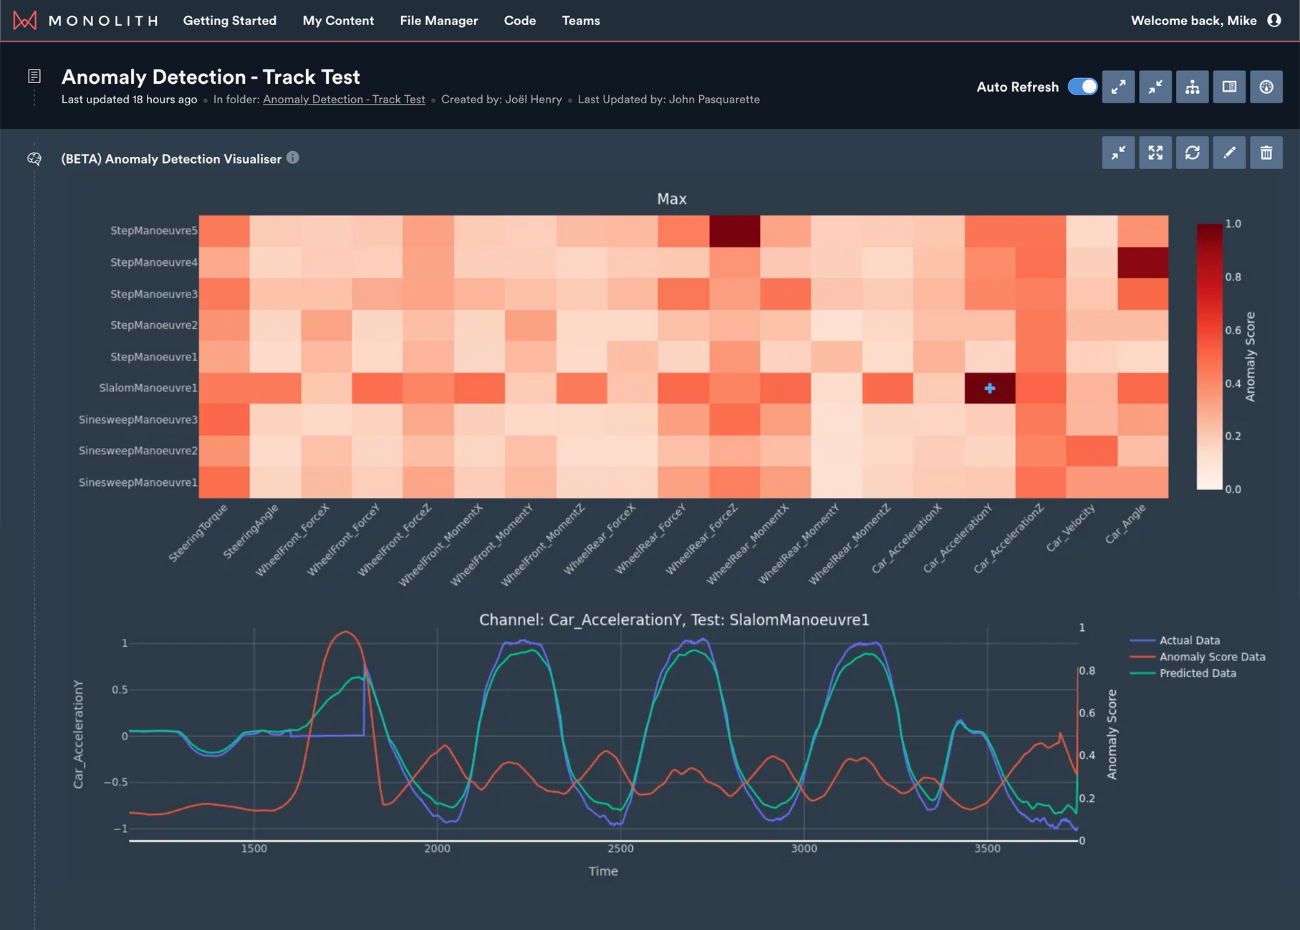Select the highlighted SlalomManoeuvre1 heatmap cell

(989, 388)
